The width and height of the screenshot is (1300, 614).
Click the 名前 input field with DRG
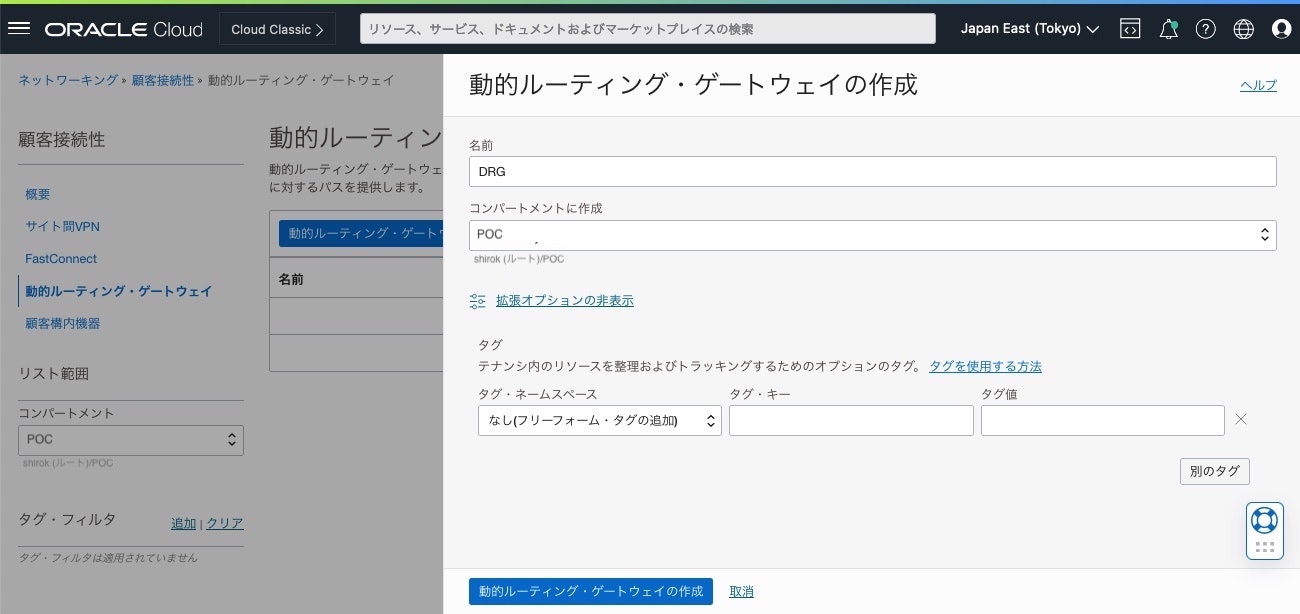click(872, 171)
